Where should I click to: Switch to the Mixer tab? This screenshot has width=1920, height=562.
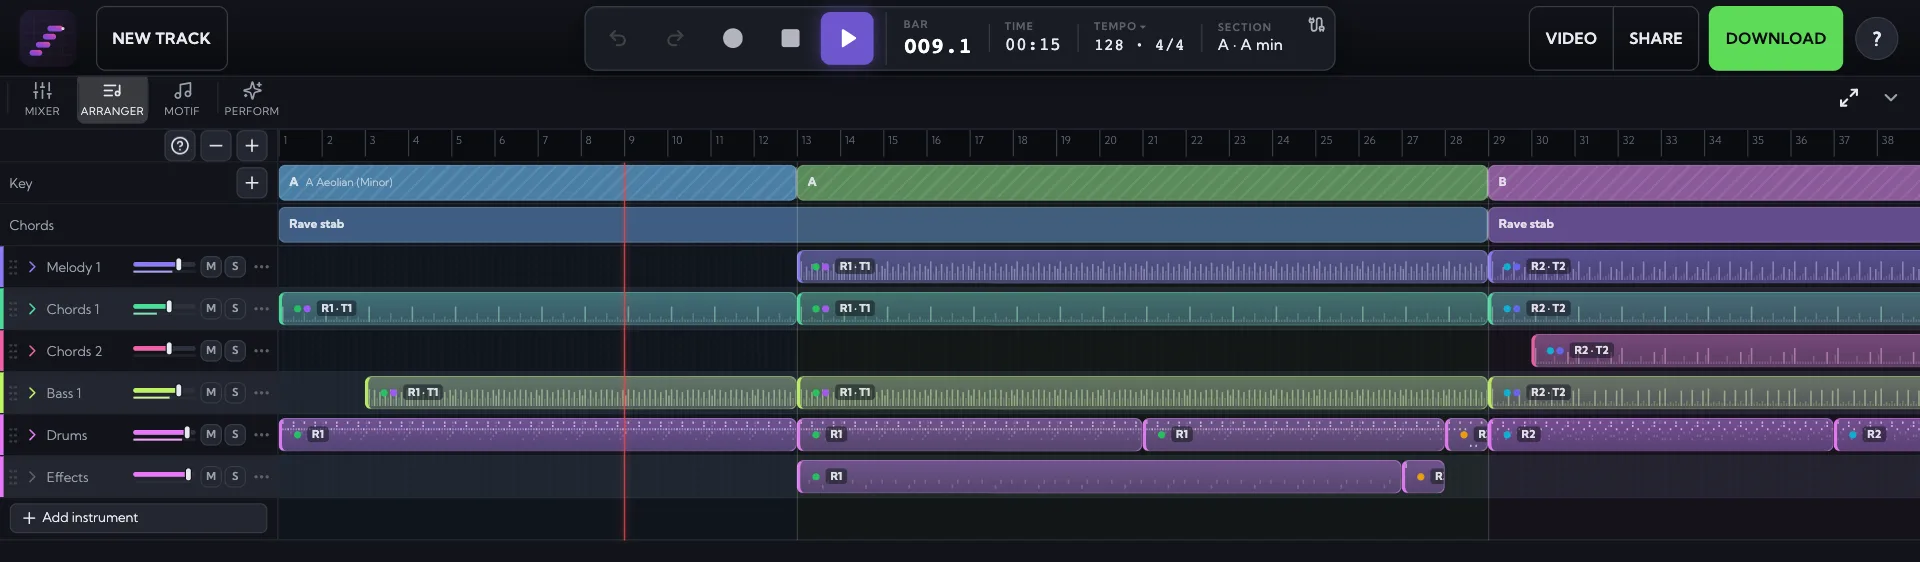[x=42, y=99]
